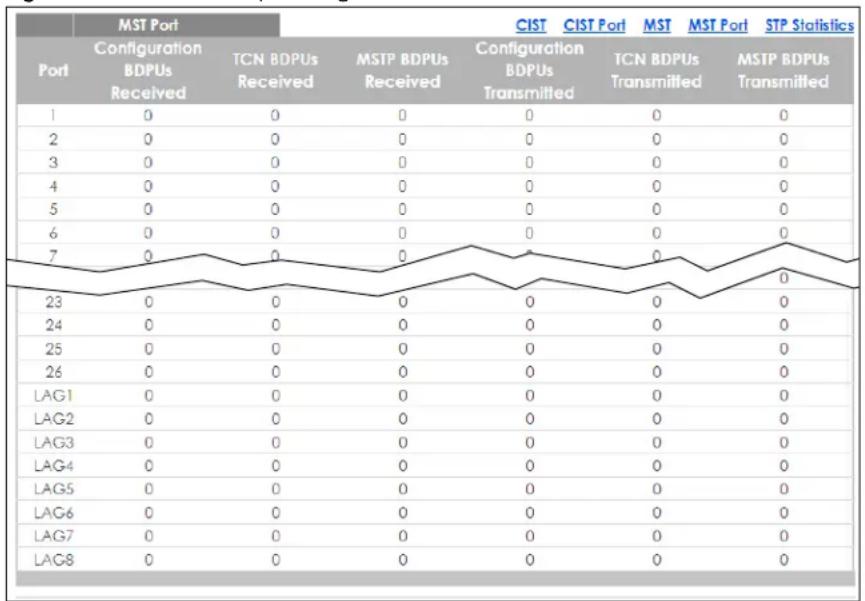View the STP Statistics link
This screenshot has height=601, width=865.
click(809, 25)
